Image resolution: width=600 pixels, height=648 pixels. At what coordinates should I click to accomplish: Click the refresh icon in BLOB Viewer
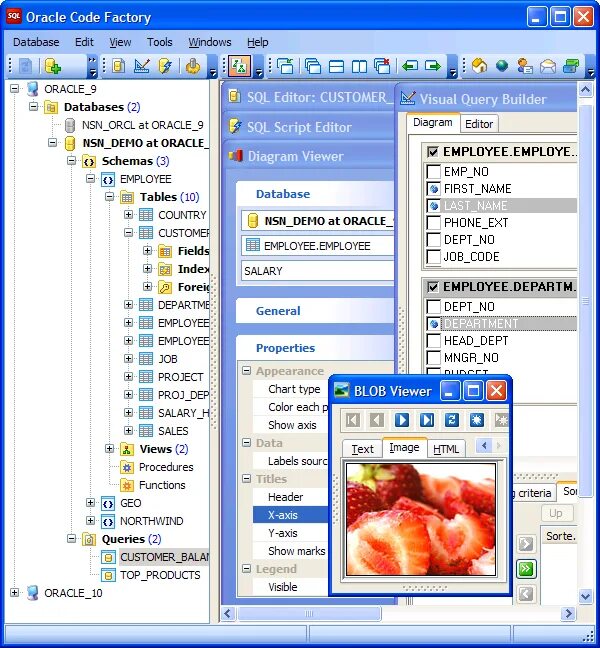click(452, 420)
